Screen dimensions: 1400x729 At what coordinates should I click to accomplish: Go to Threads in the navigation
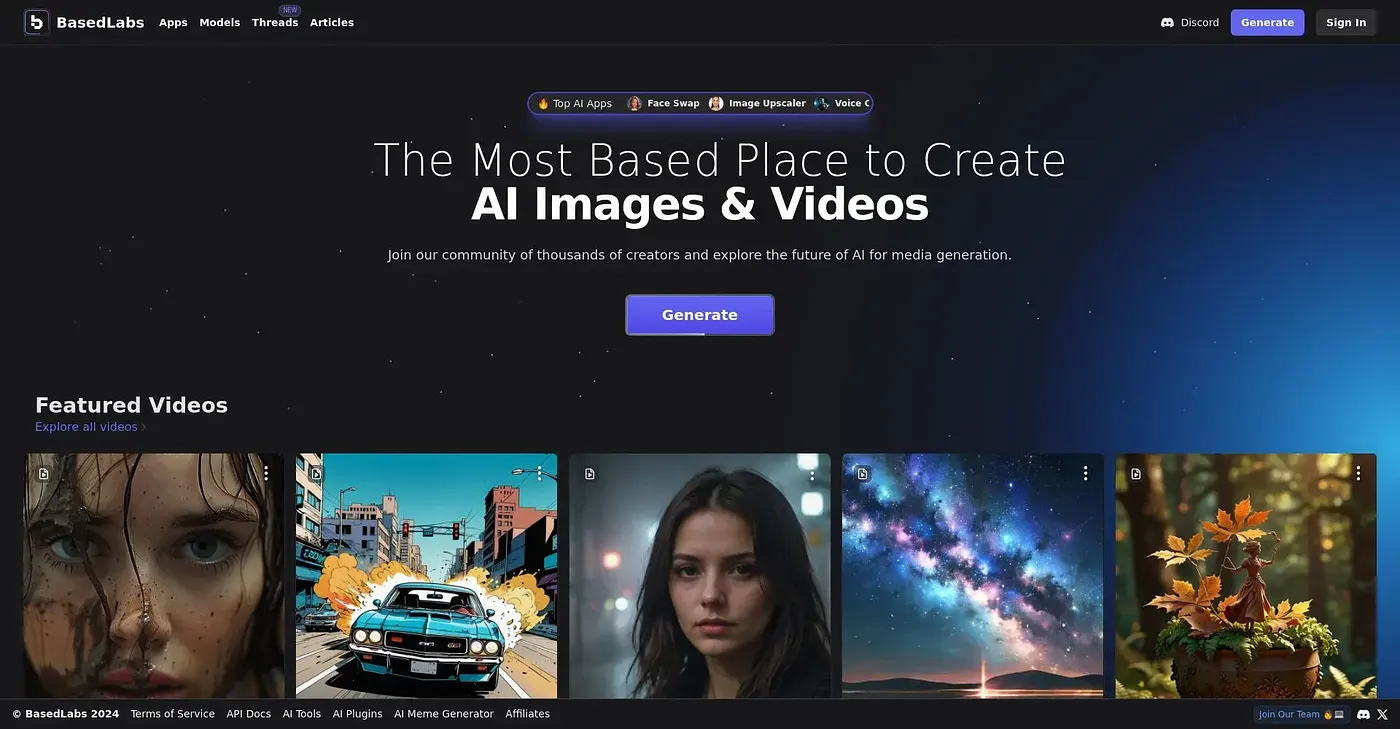(x=275, y=22)
